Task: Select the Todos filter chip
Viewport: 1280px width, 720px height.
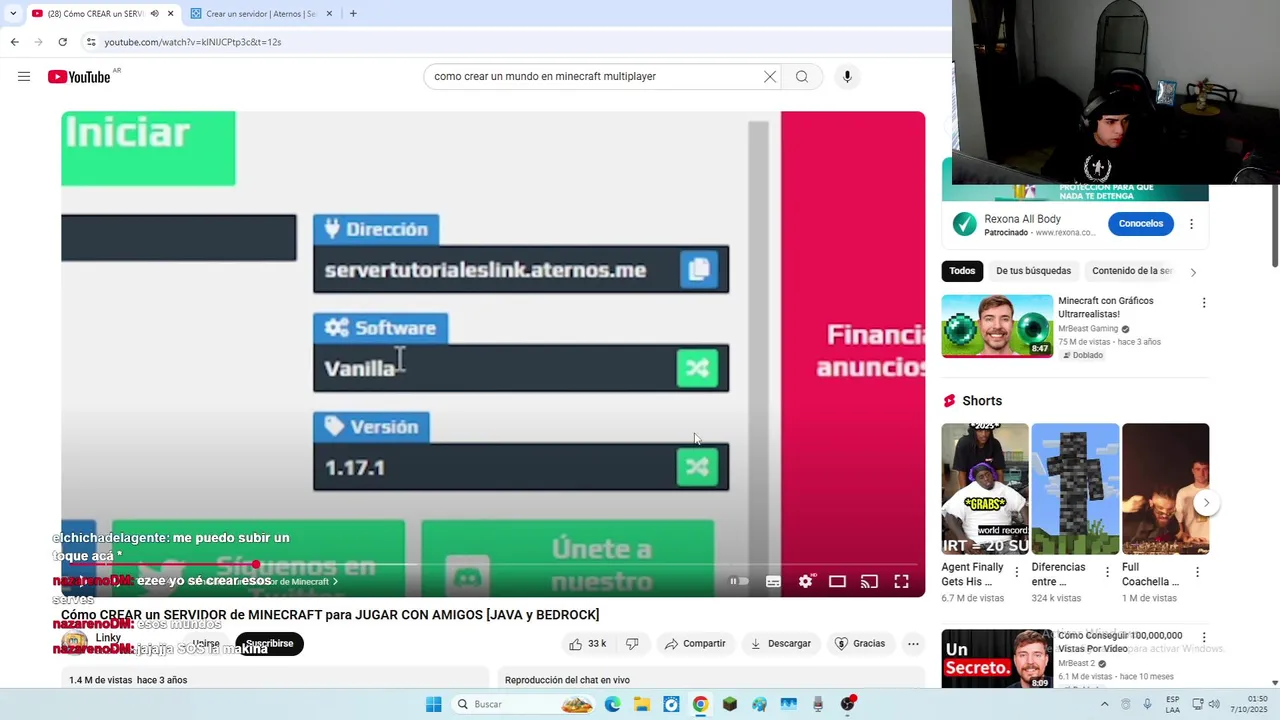Action: coord(962,271)
